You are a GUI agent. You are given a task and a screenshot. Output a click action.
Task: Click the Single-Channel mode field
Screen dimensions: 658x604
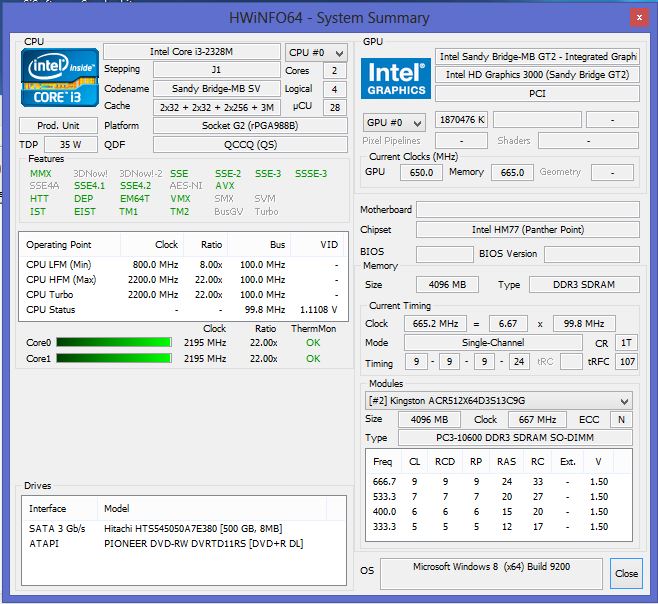493,343
